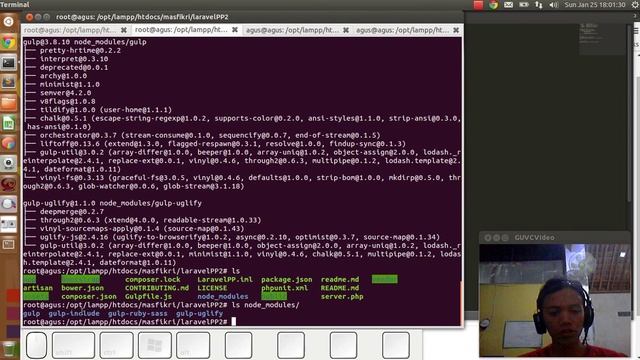Click the Terminal icon in the launcher

(9, 62)
